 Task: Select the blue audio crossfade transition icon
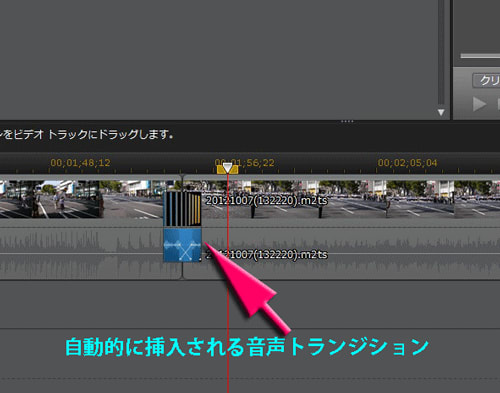[182, 245]
